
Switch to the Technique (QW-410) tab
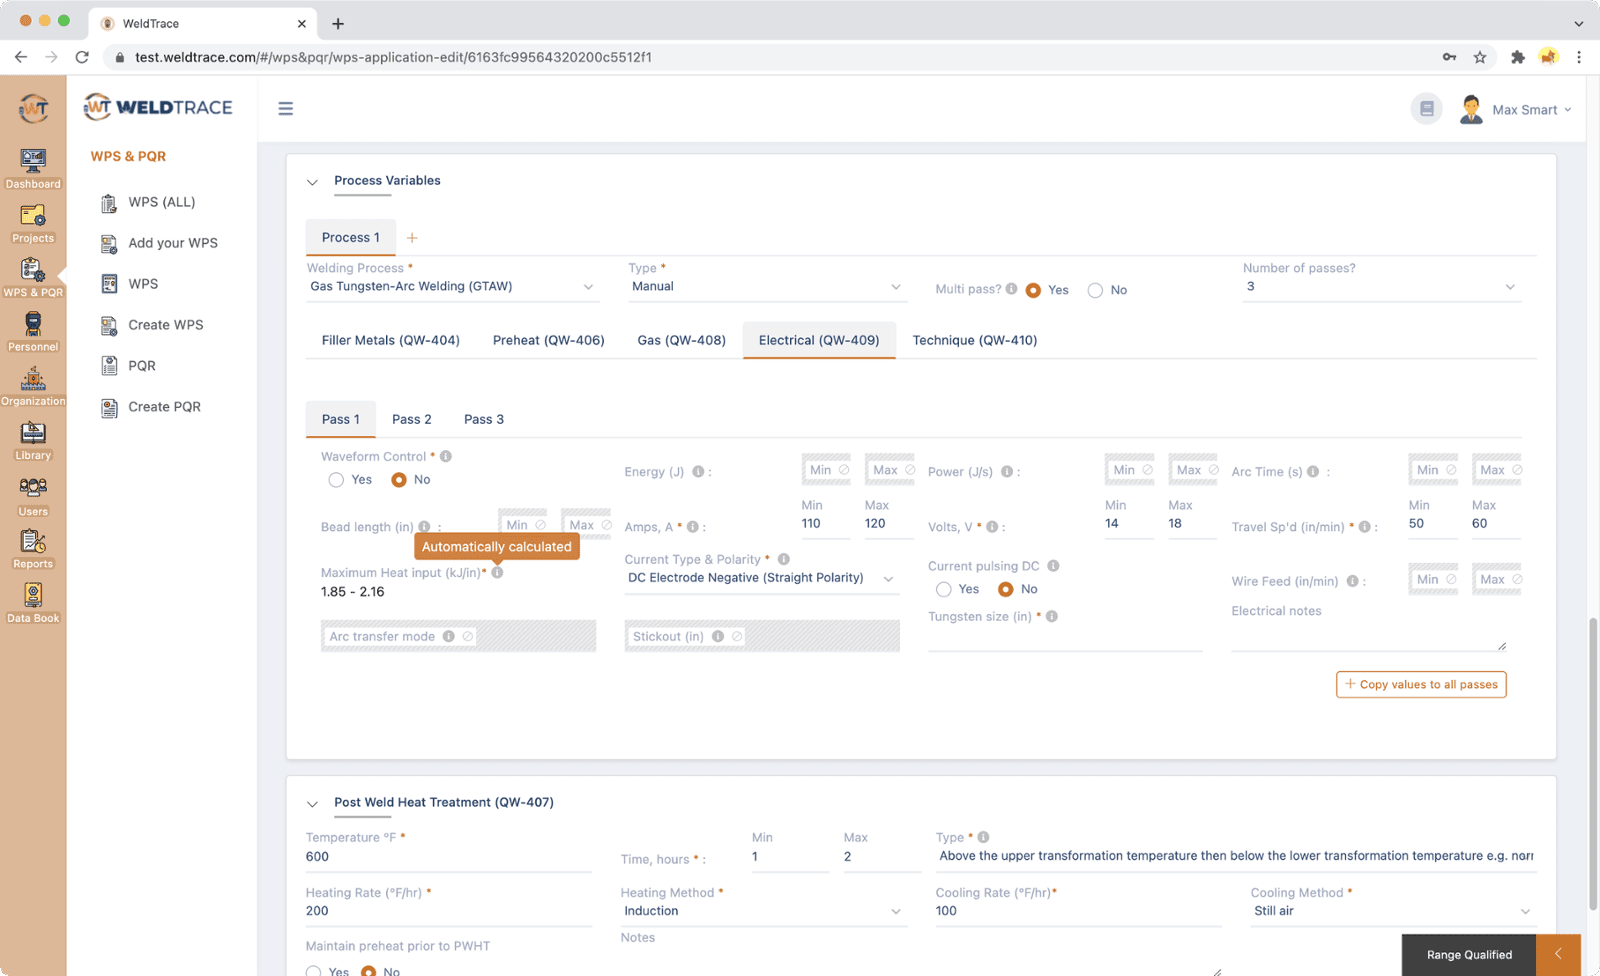click(974, 340)
